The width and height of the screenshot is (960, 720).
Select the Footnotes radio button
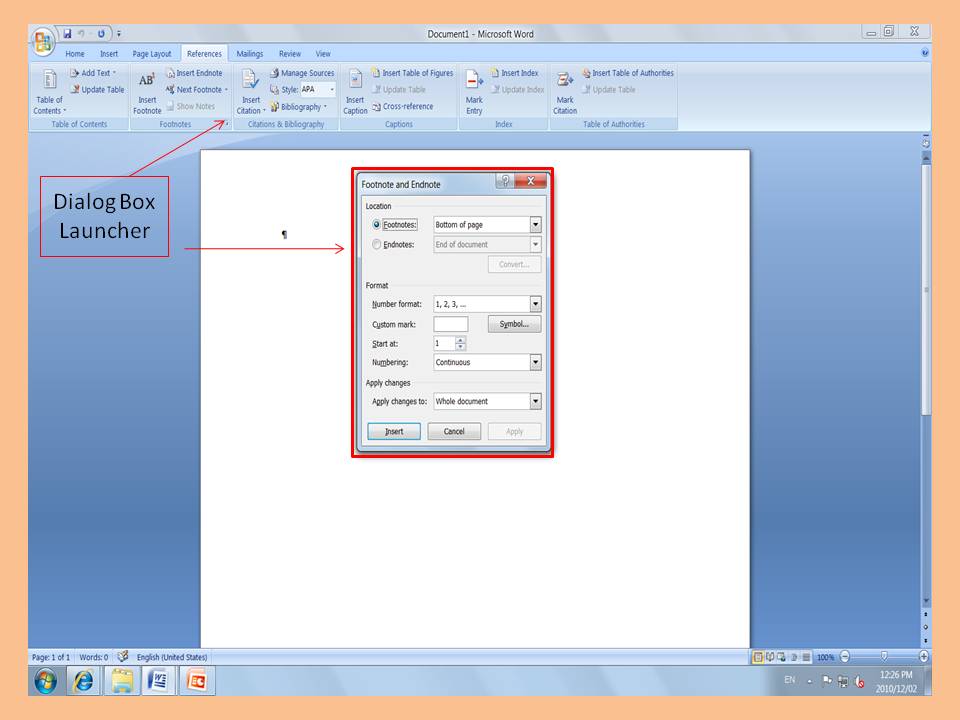376,225
